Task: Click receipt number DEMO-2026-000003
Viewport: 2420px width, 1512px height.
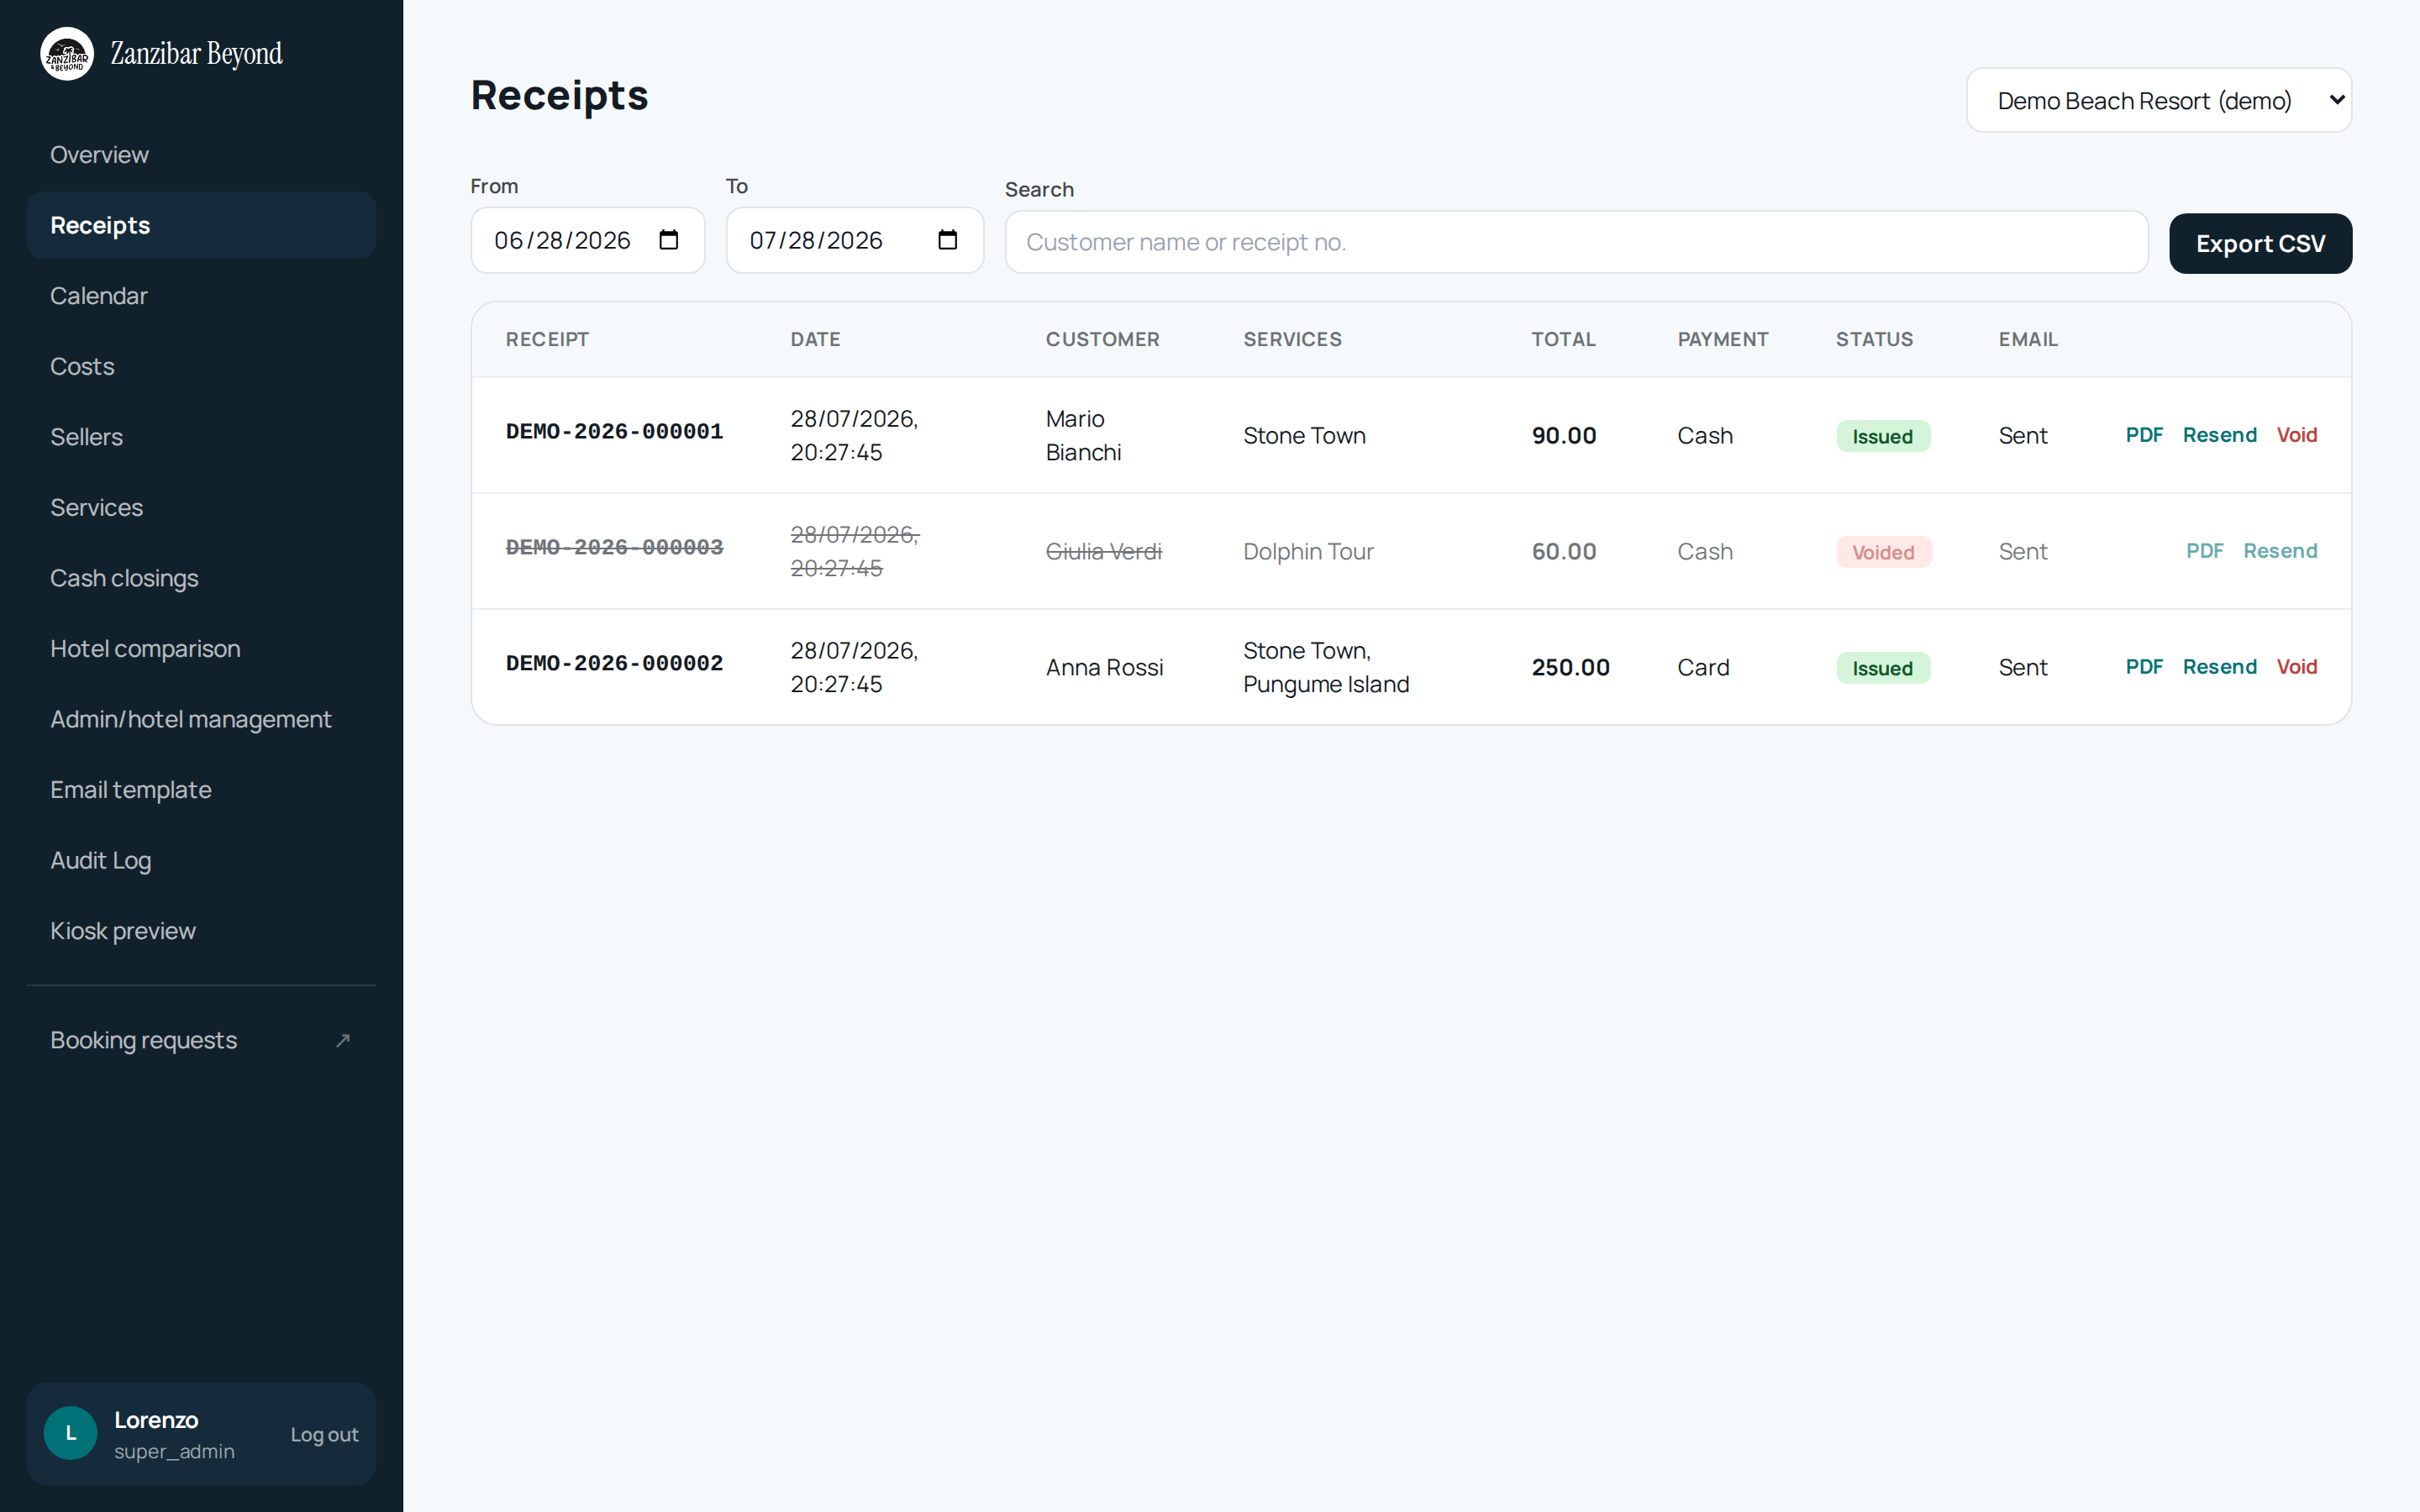Action: 614,548
